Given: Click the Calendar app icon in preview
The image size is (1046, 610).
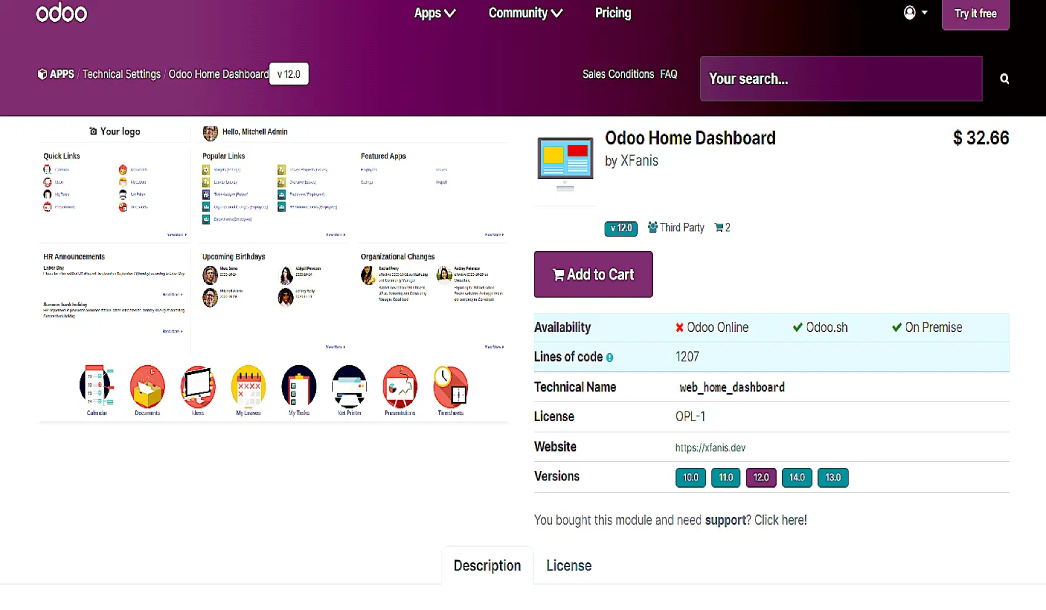Looking at the screenshot, I should 97,387.
